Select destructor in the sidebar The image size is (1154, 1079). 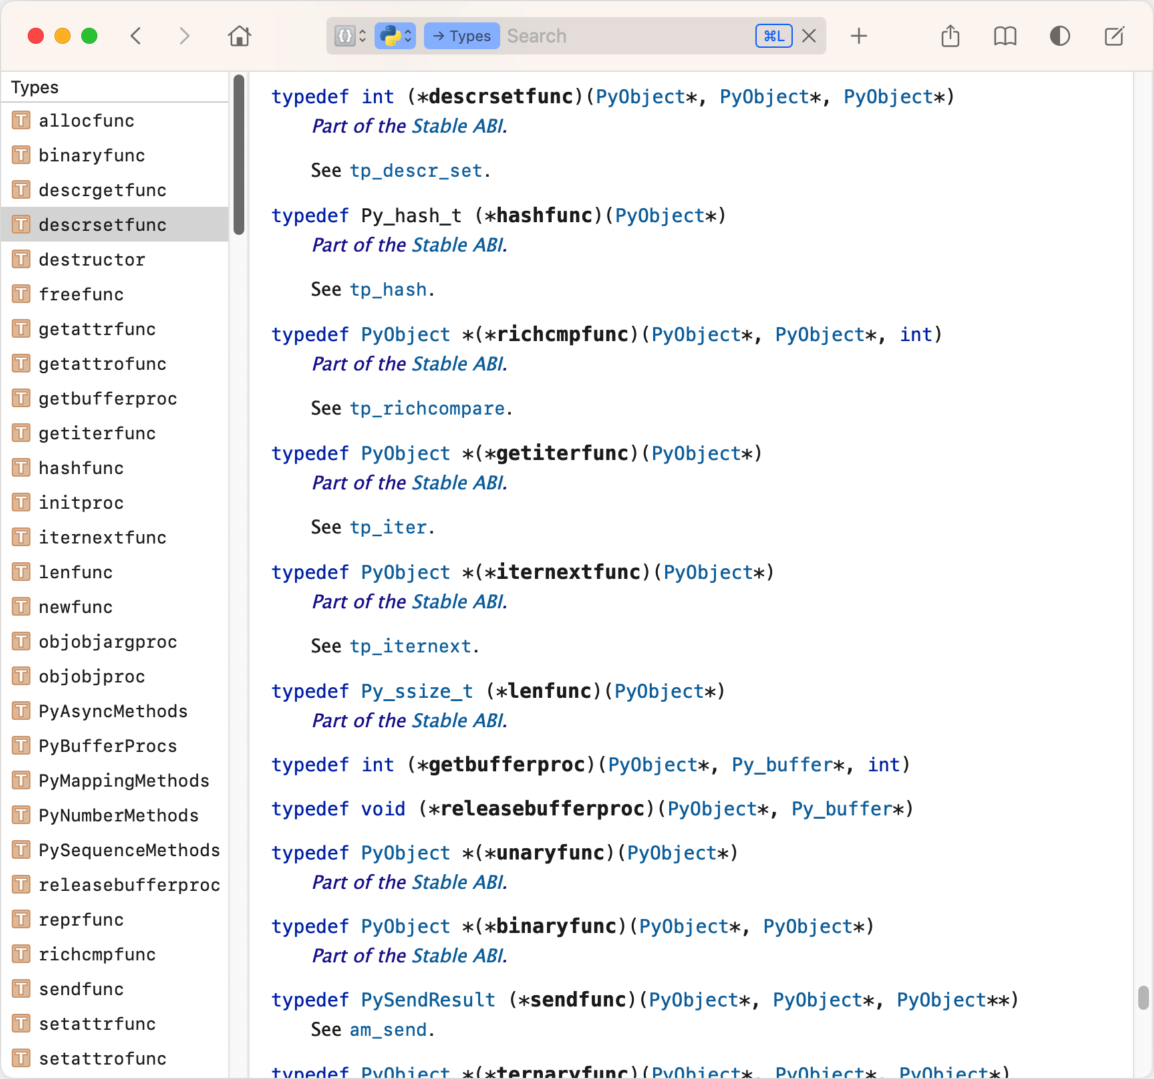coord(115,259)
